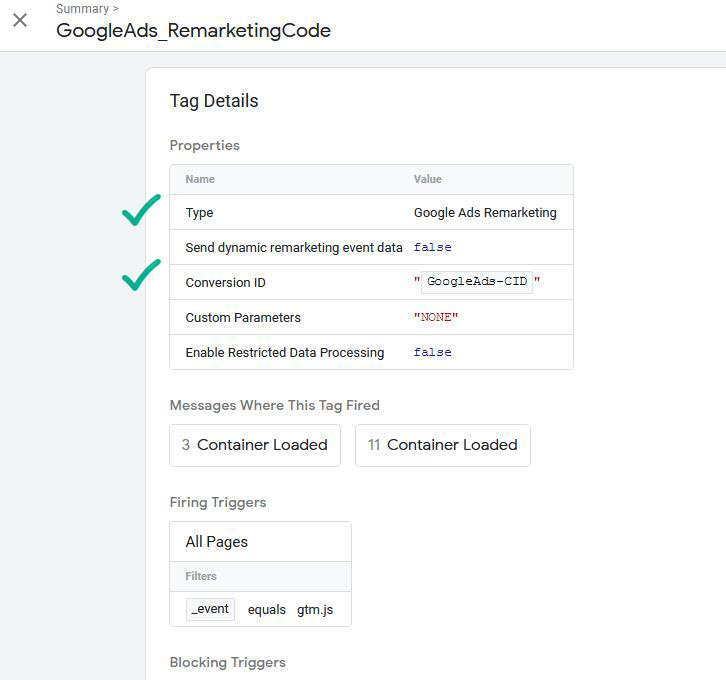Click the gtm.js filter value
726x680 pixels.
[315, 609]
